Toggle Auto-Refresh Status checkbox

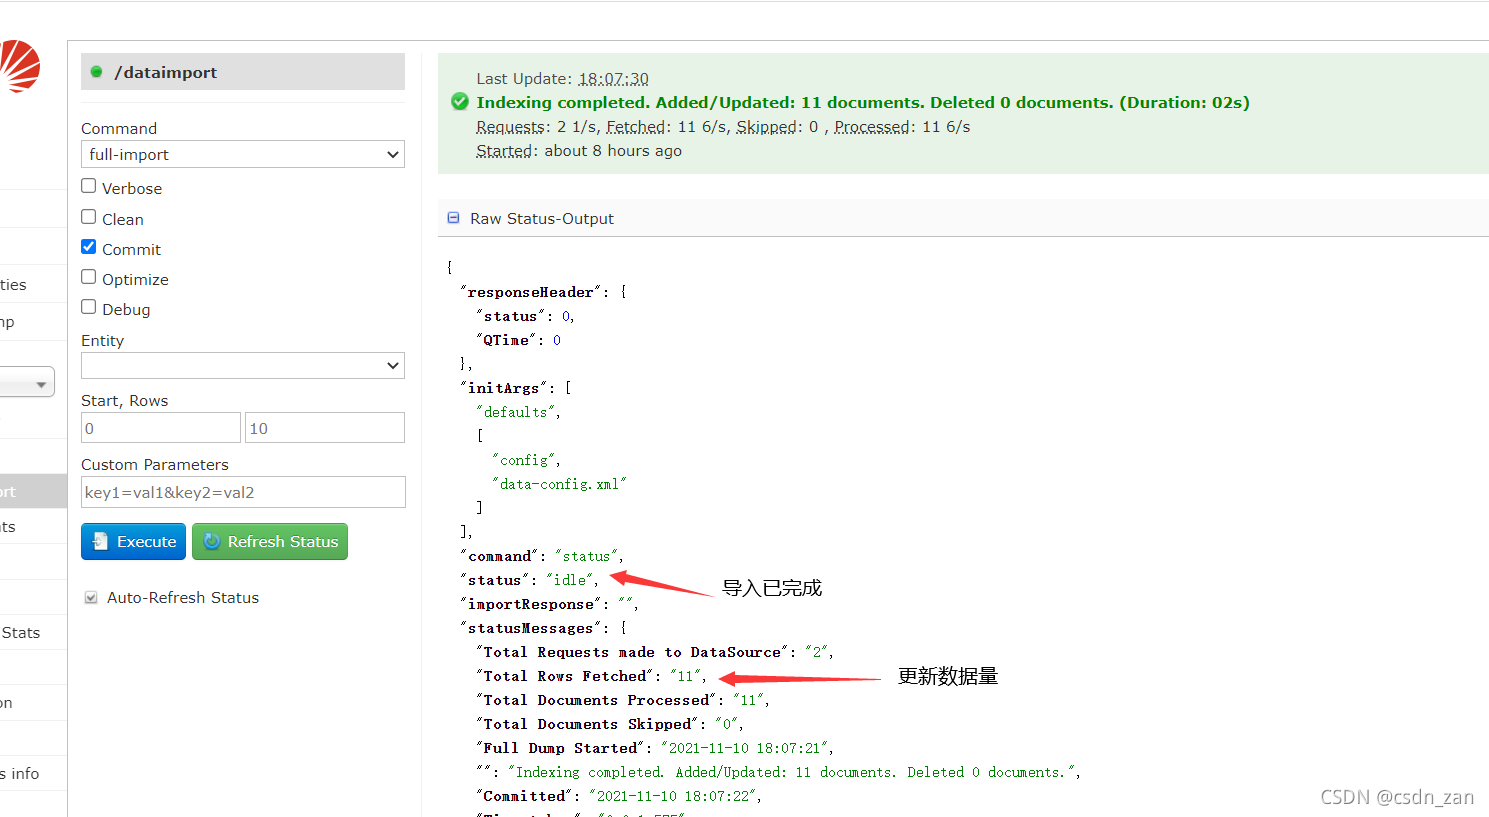[91, 597]
